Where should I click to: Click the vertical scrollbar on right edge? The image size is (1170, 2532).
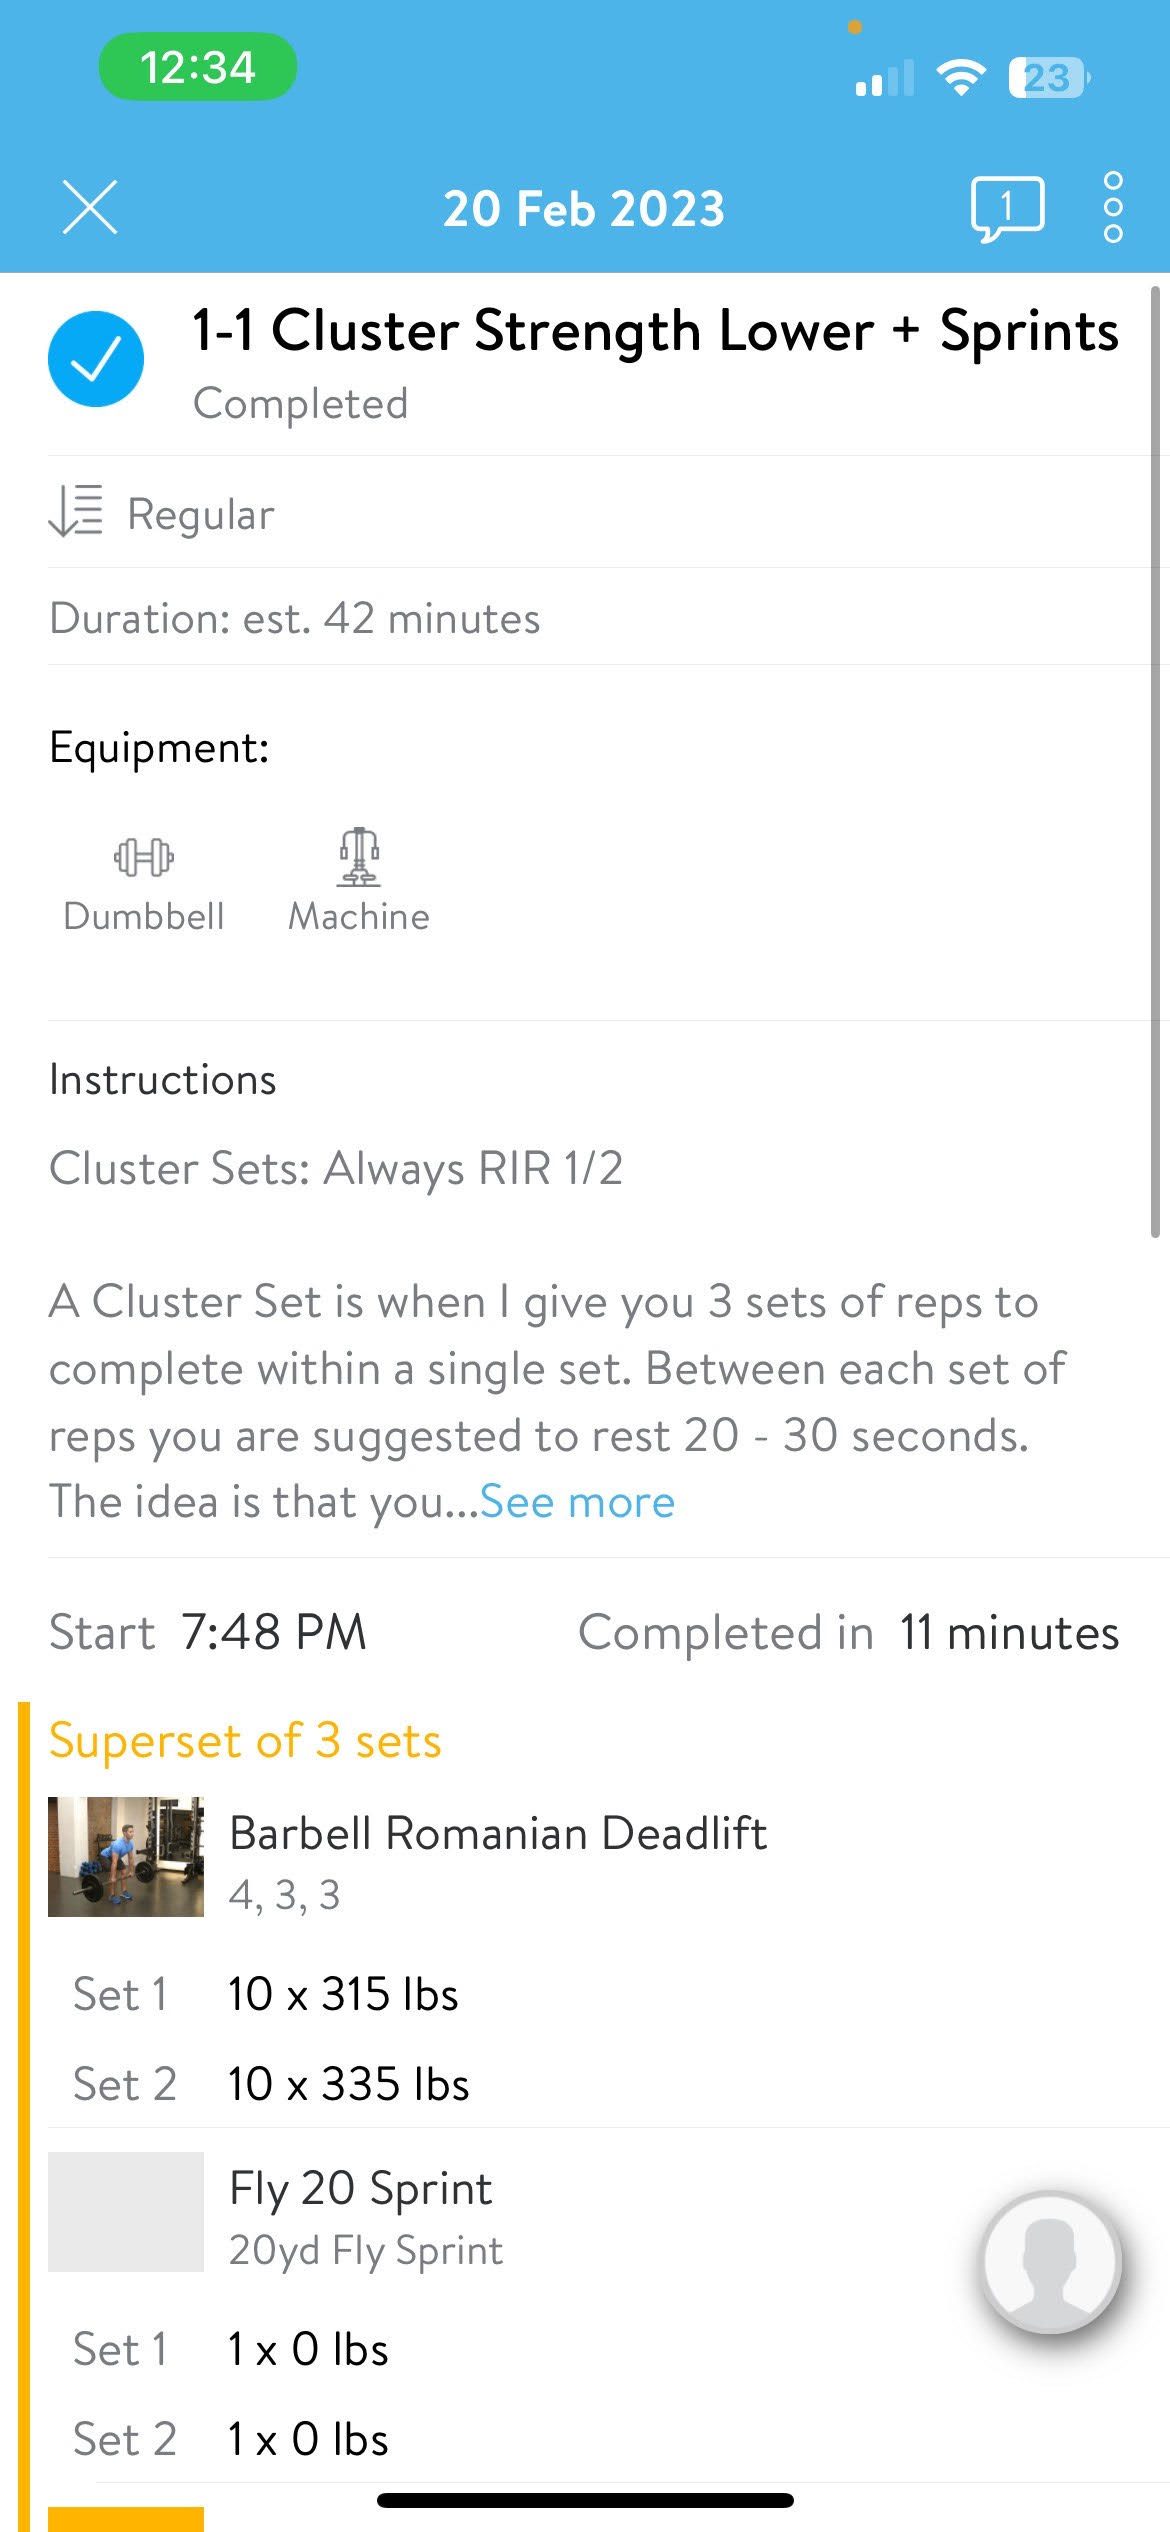click(x=1155, y=762)
